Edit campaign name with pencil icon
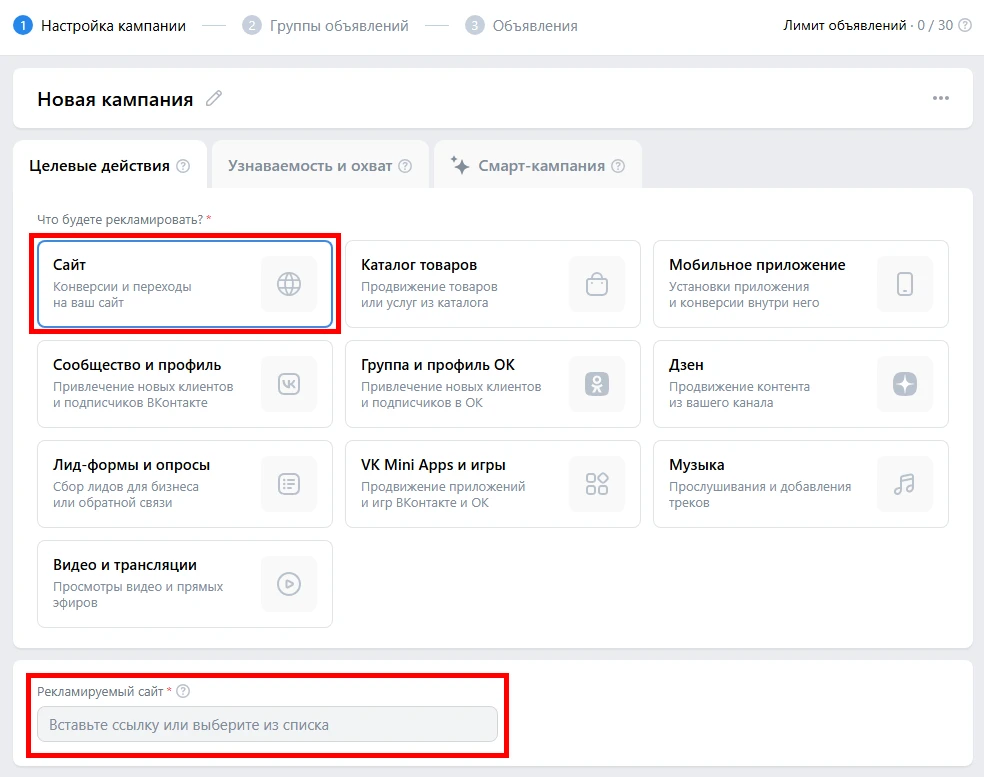 pos(214,98)
